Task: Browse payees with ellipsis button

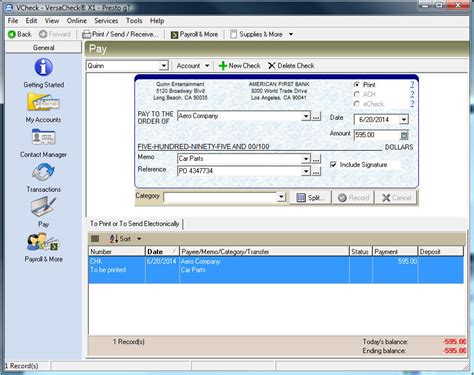Action: pyautogui.click(x=316, y=116)
